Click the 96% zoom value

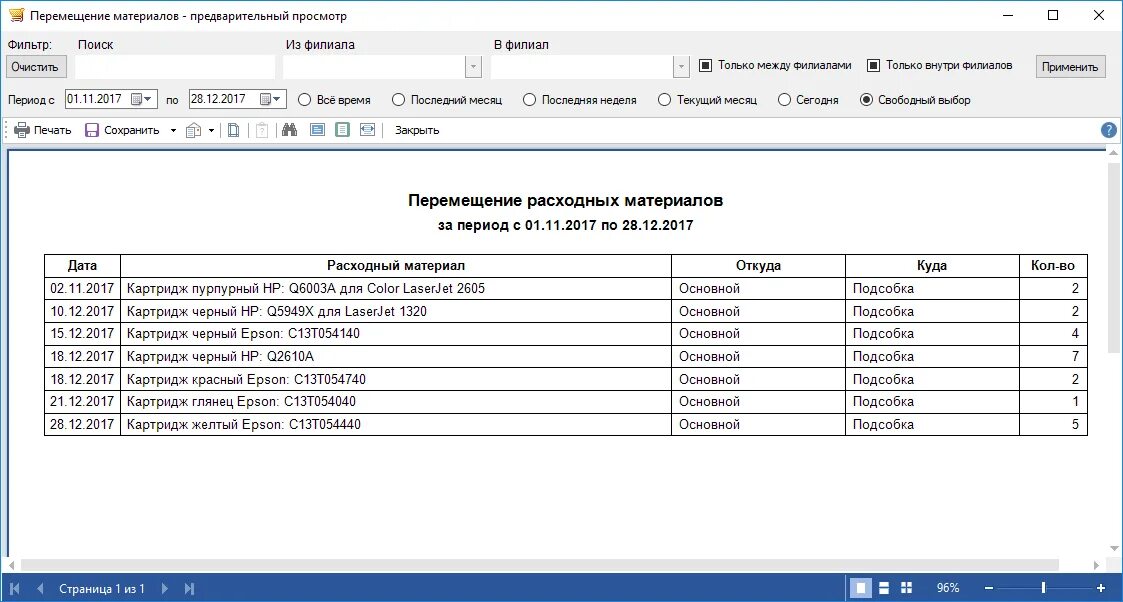click(x=948, y=588)
